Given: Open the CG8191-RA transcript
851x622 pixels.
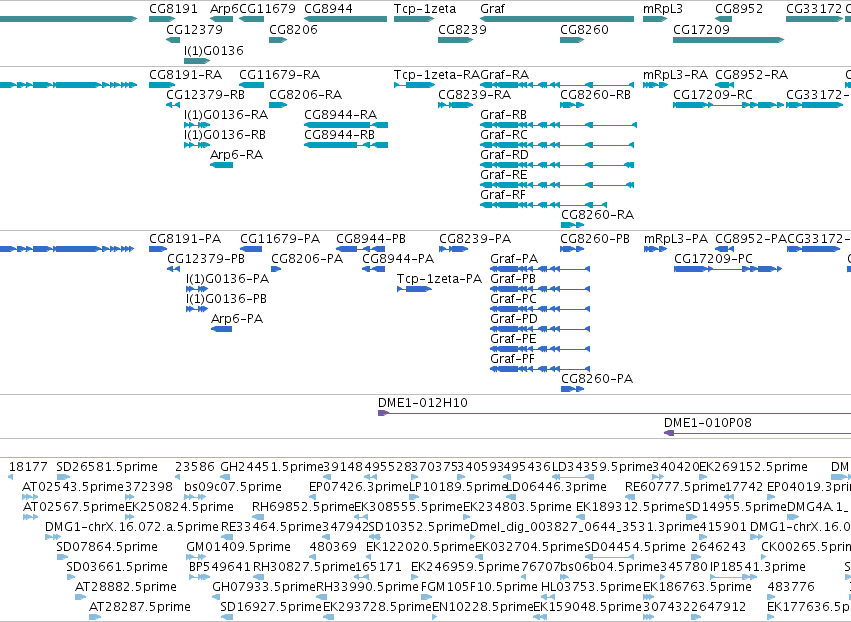Looking at the screenshot, I should 186,74.
